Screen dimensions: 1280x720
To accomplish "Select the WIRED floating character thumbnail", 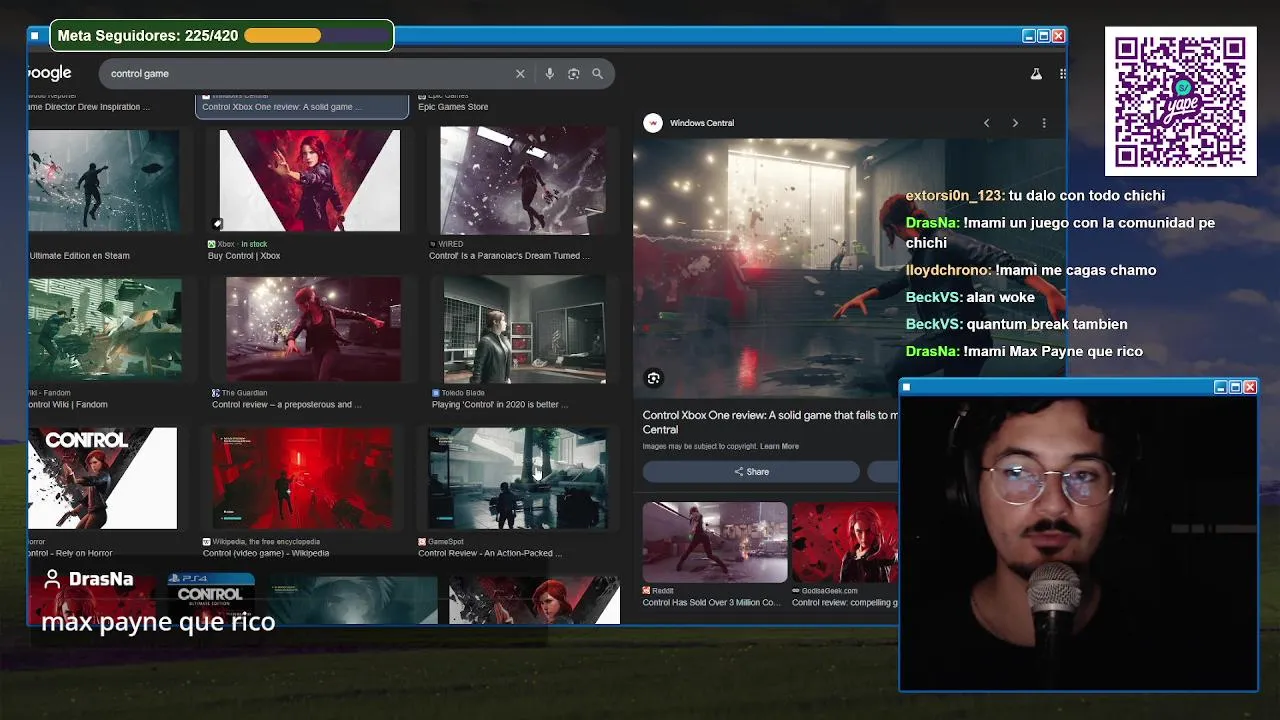I will 522,181.
